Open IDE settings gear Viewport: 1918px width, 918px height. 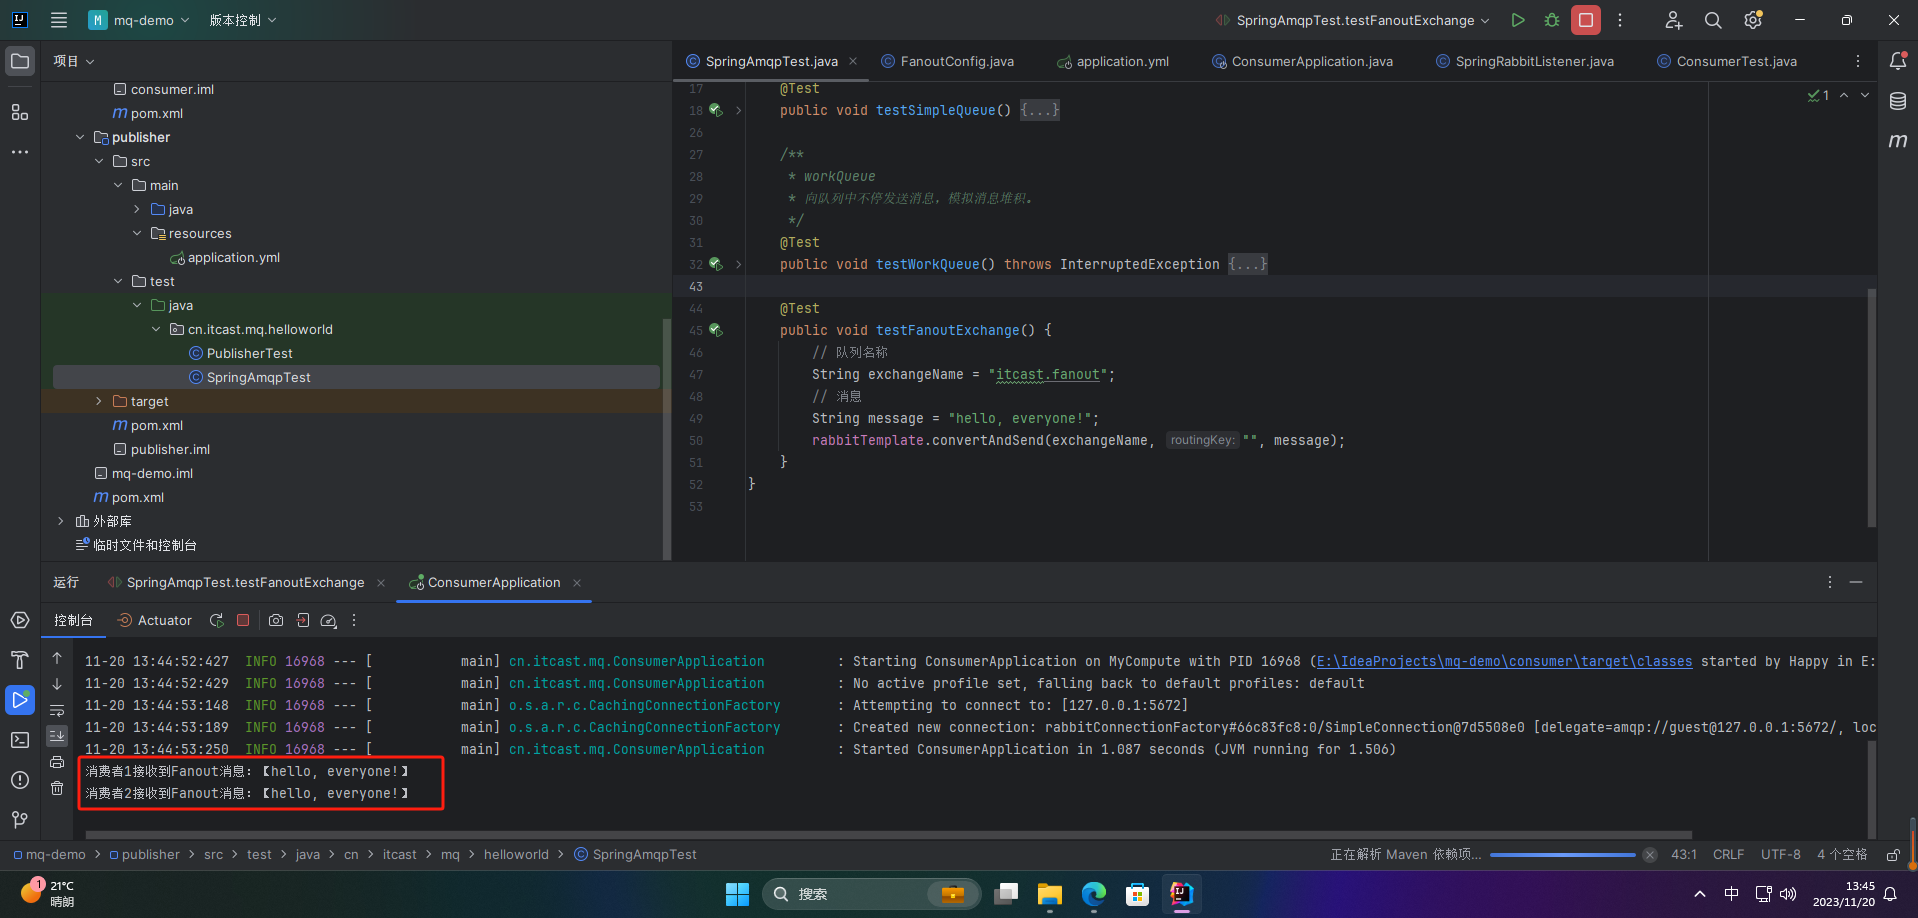click(x=1753, y=20)
